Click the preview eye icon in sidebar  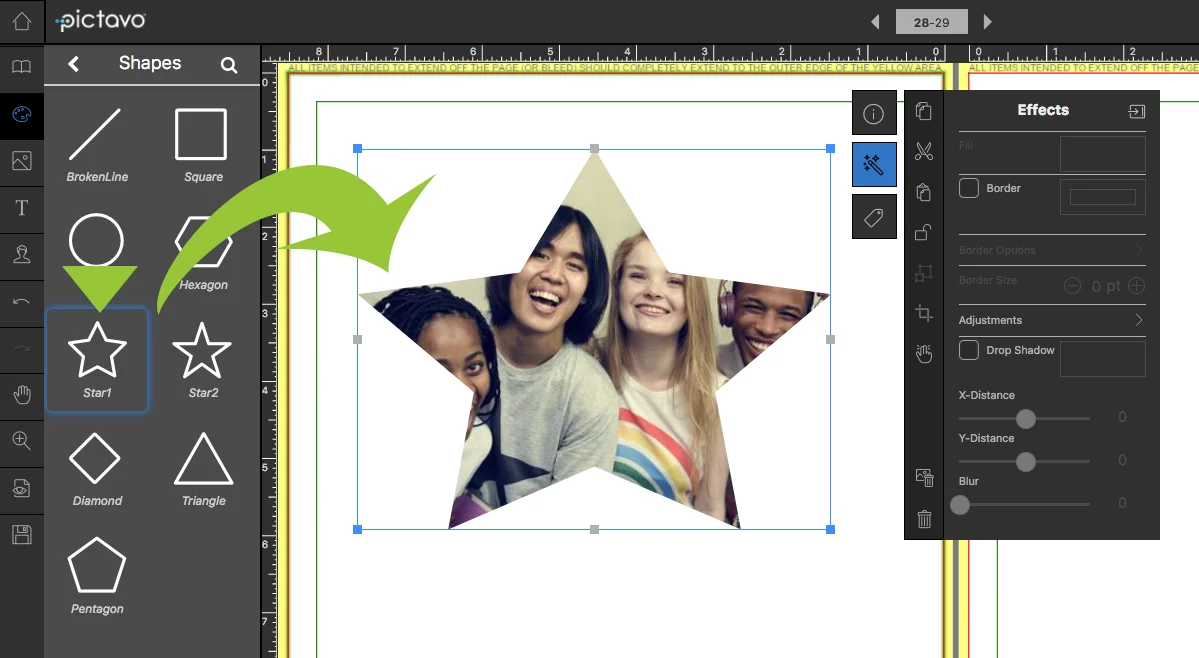(x=21, y=488)
